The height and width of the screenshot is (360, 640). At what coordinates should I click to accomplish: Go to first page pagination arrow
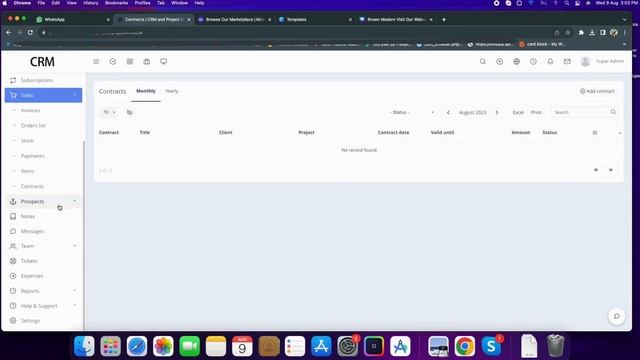click(596, 170)
